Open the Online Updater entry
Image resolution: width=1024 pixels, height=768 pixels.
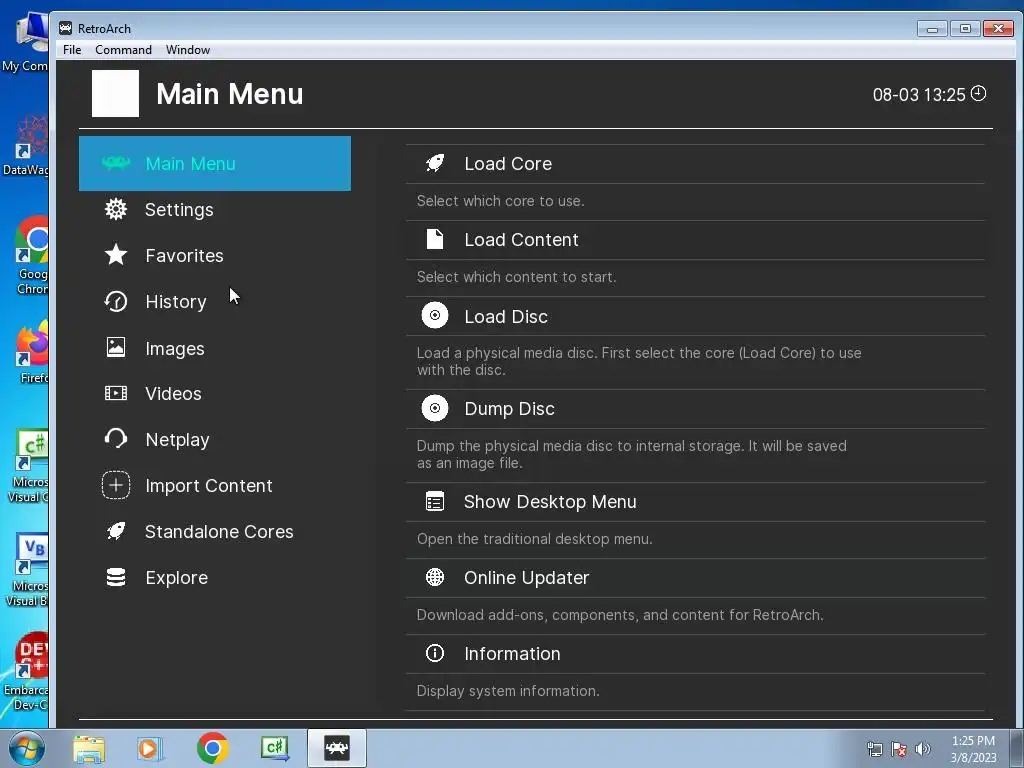(x=696, y=577)
